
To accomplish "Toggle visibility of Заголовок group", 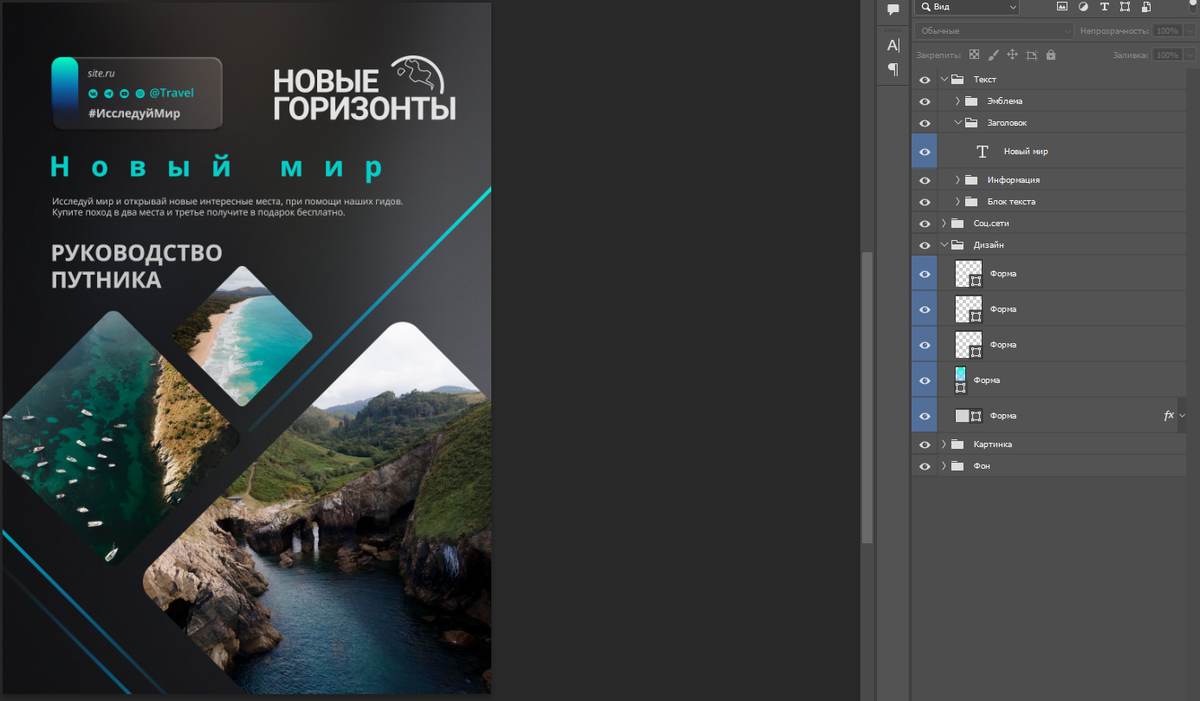I will [924, 123].
